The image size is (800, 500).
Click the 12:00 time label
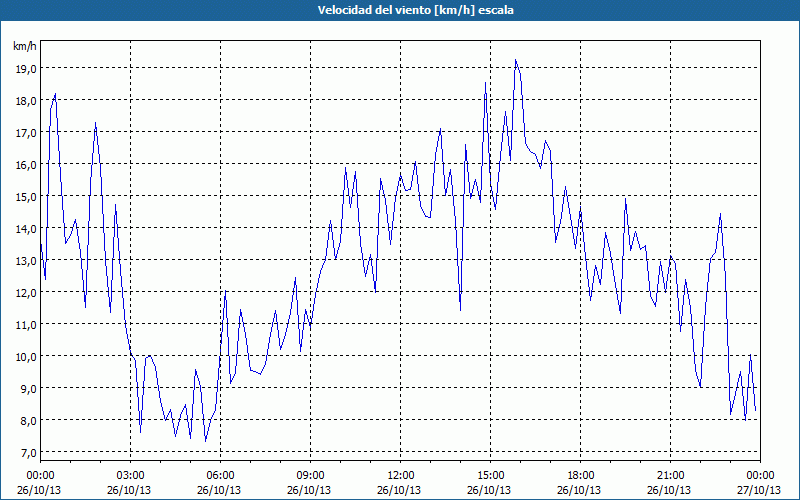click(401, 476)
